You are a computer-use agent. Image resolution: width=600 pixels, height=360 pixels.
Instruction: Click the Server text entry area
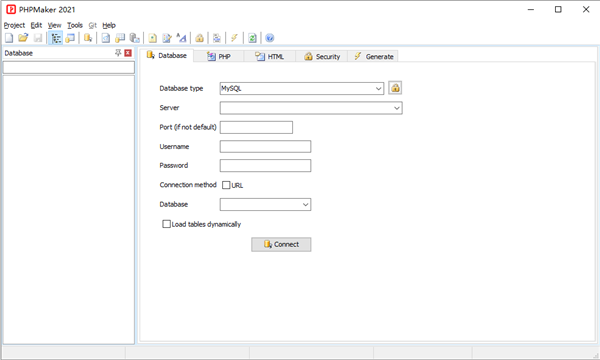306,108
